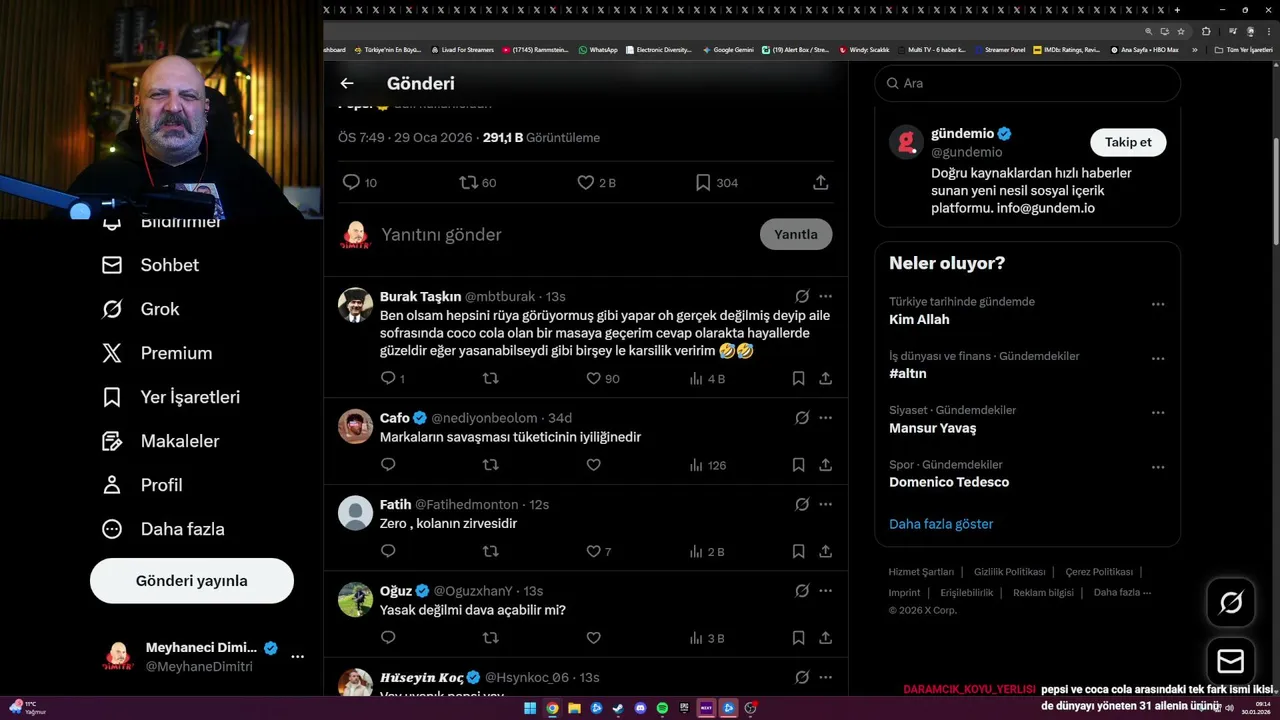Open more menu for #altın trend

click(x=1158, y=358)
